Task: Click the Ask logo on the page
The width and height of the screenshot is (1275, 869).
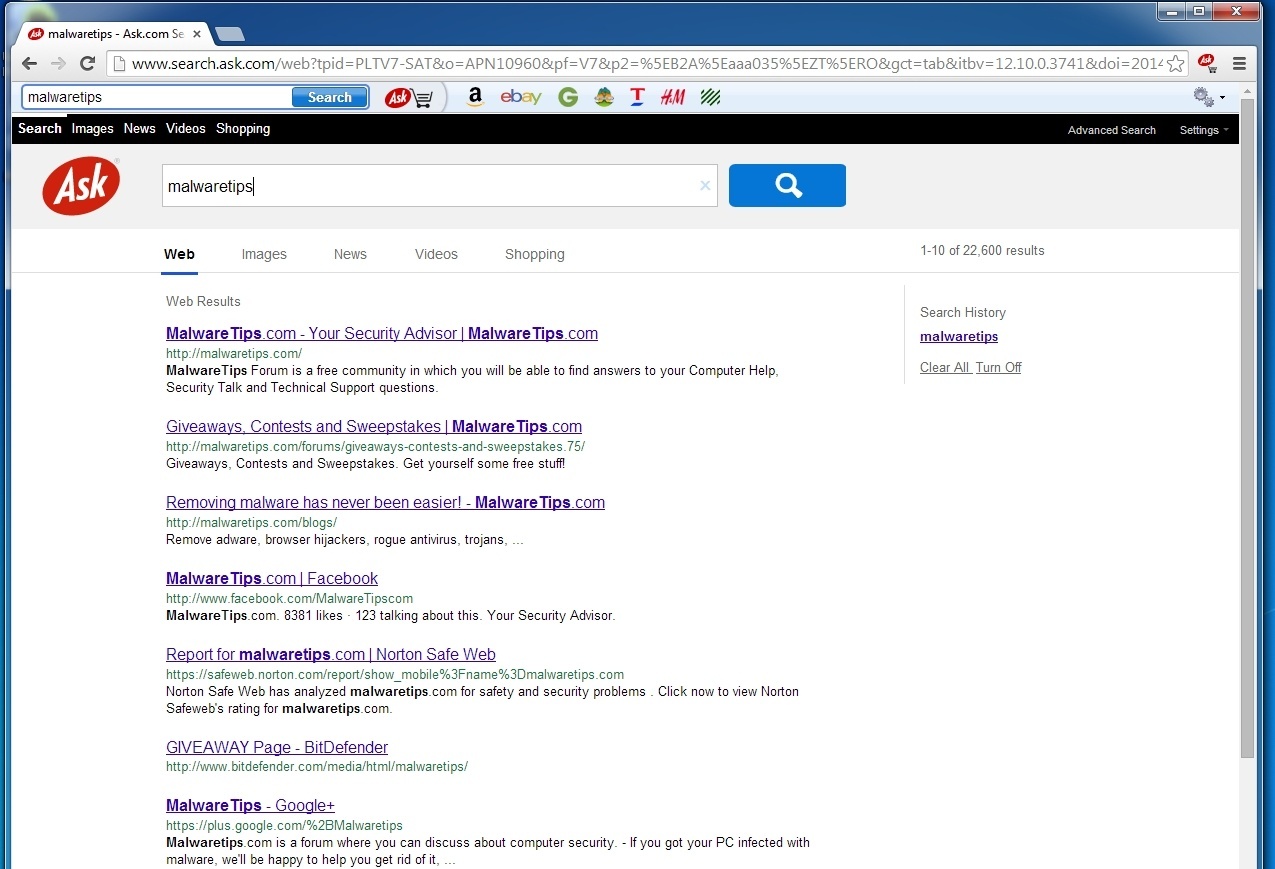Action: (x=81, y=186)
